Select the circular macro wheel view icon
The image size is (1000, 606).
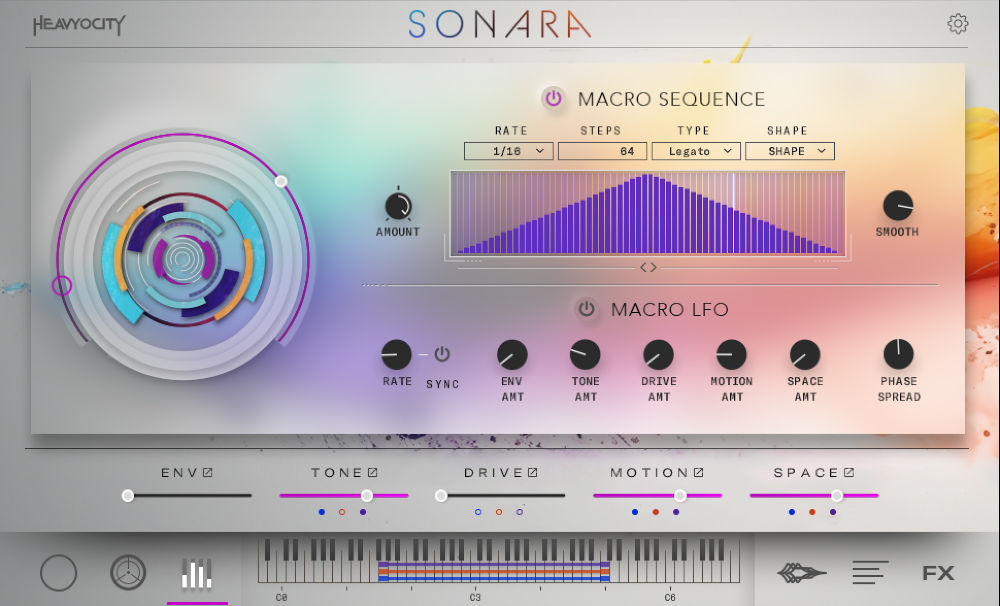[60, 574]
